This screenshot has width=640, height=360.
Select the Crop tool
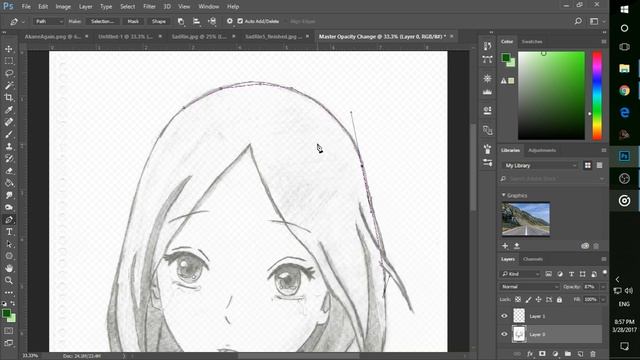click(x=9, y=98)
